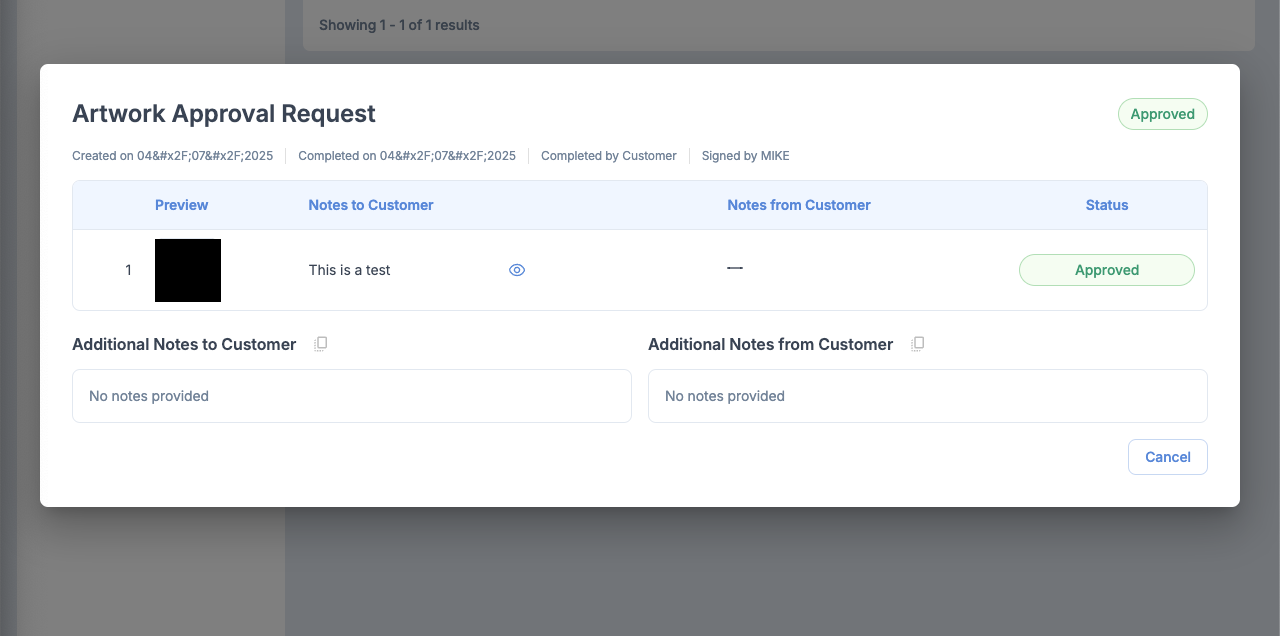Click the 'Created on' date text
This screenshot has width=1280, height=636.
172,156
